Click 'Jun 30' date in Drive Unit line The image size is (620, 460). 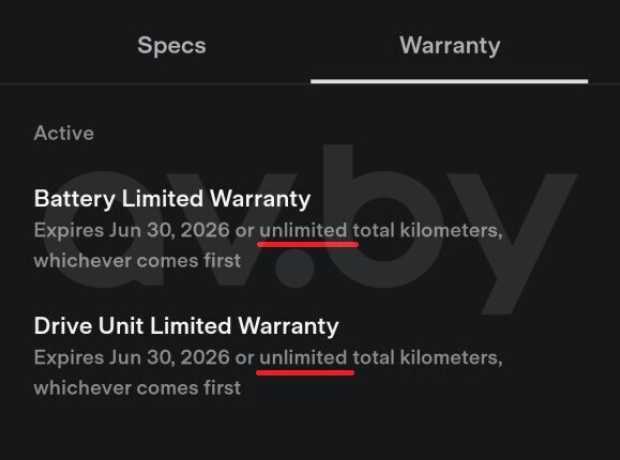(x=141, y=358)
